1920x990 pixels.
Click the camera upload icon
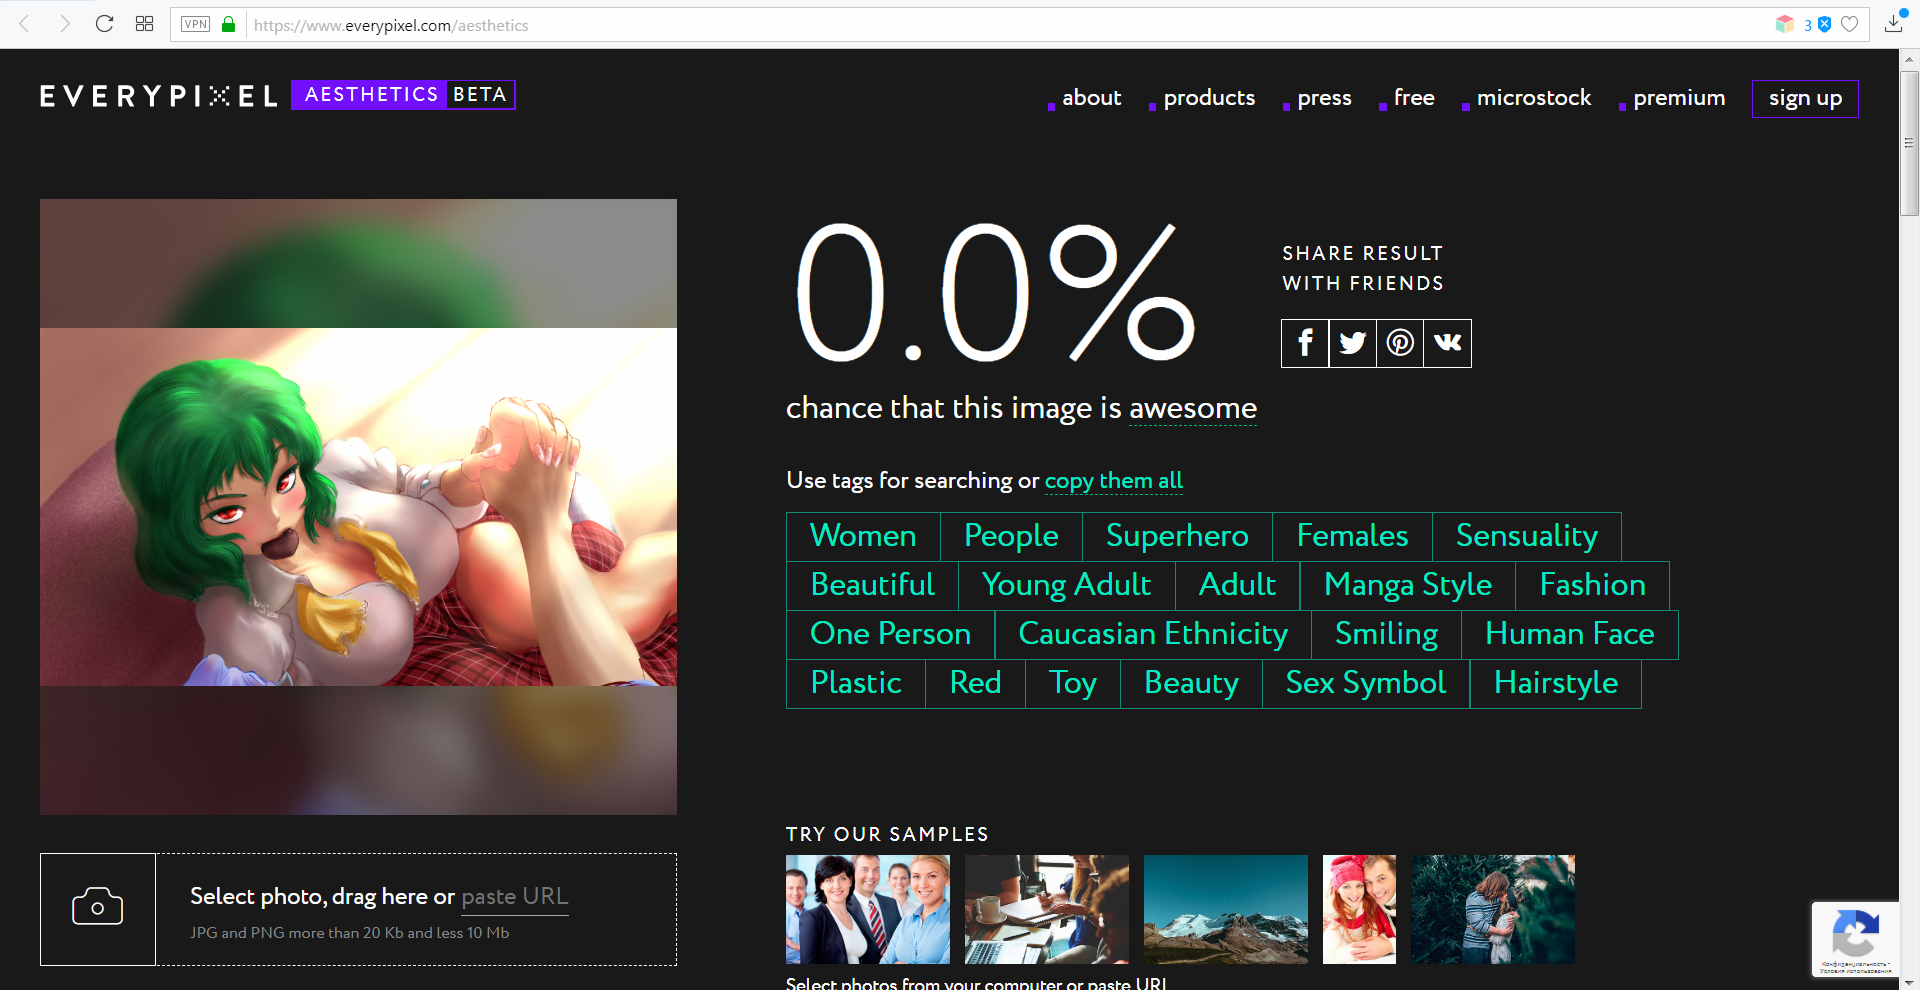[98, 908]
